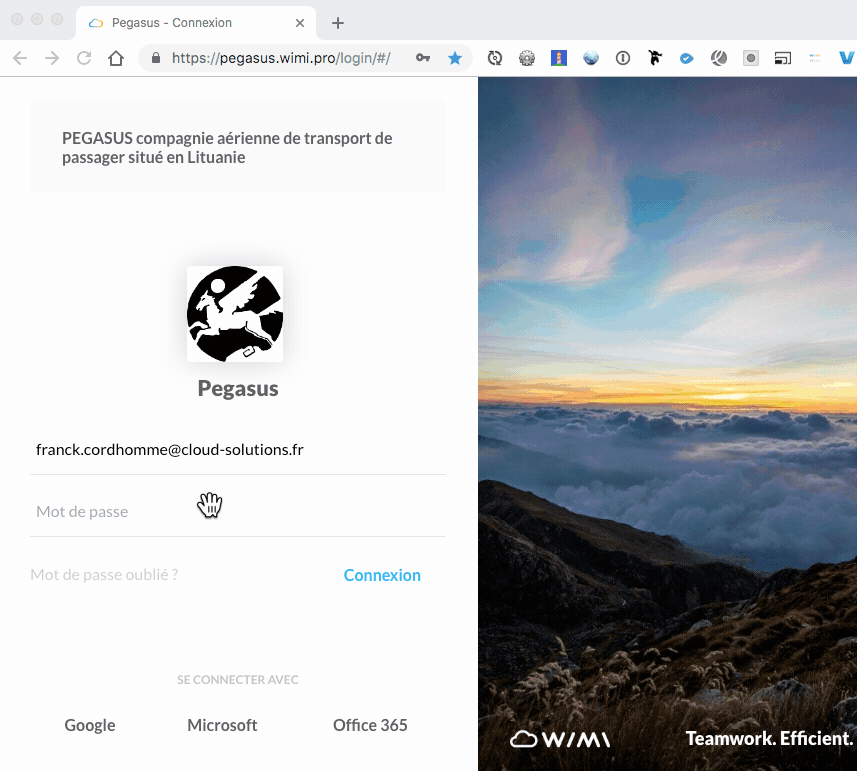Sign in with Microsoft
The image size is (857, 771).
pos(222,725)
